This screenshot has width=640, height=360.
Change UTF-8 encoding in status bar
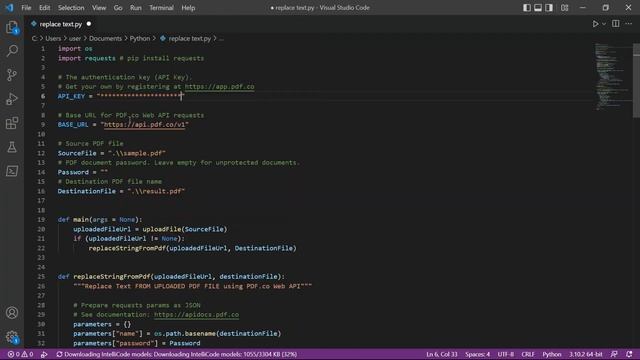pos(506,354)
